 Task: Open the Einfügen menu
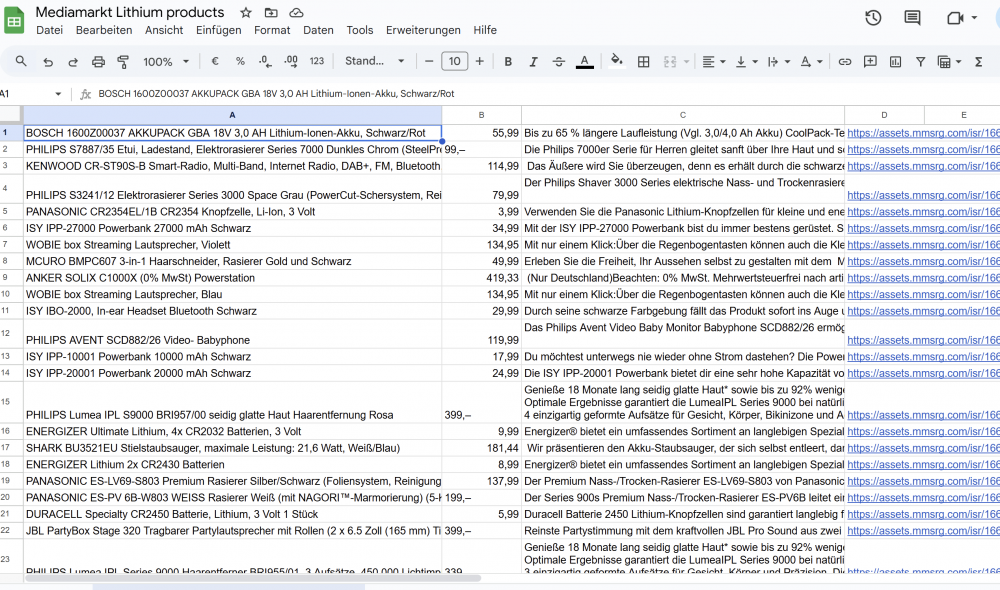point(219,30)
